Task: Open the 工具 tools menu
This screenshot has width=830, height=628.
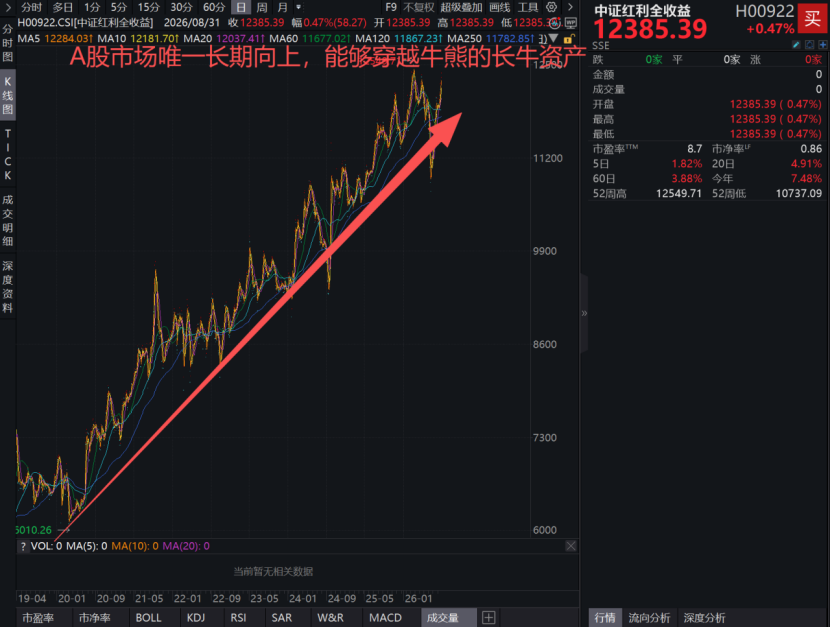Action: pos(528,7)
